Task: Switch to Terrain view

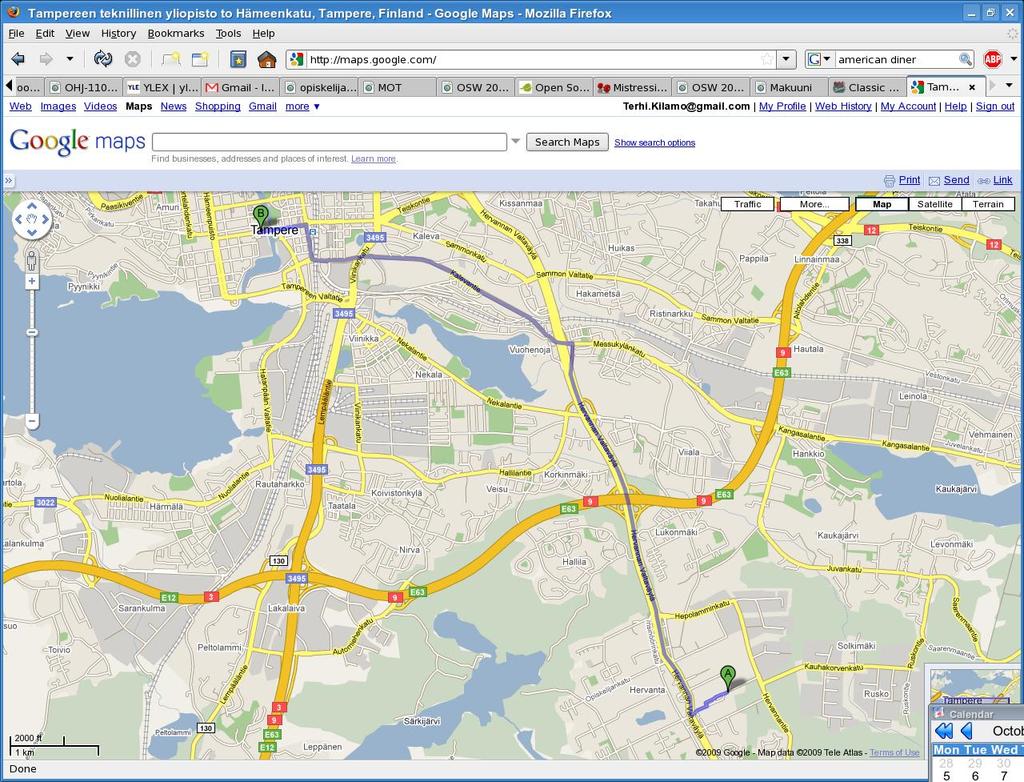Action: coord(988,204)
